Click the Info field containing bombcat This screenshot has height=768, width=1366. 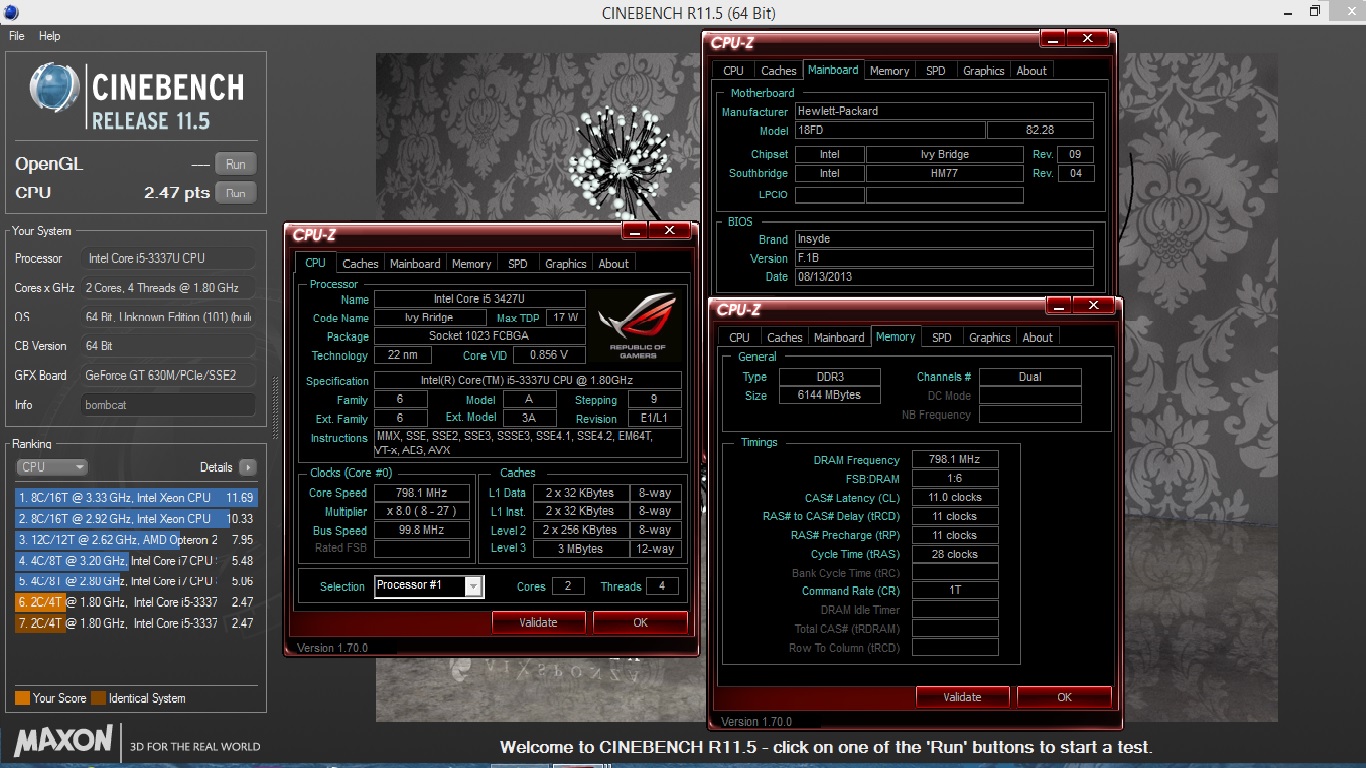tap(168, 405)
